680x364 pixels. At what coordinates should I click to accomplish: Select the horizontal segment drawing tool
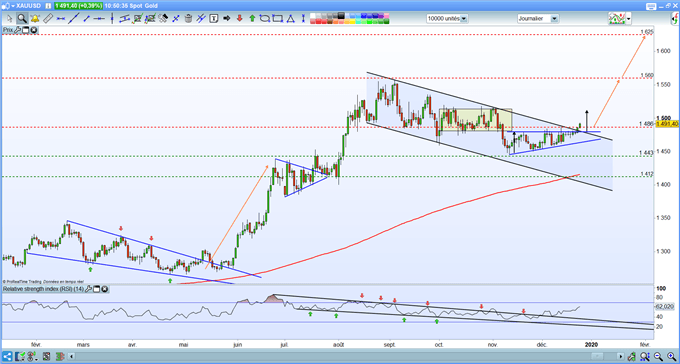(60, 18)
